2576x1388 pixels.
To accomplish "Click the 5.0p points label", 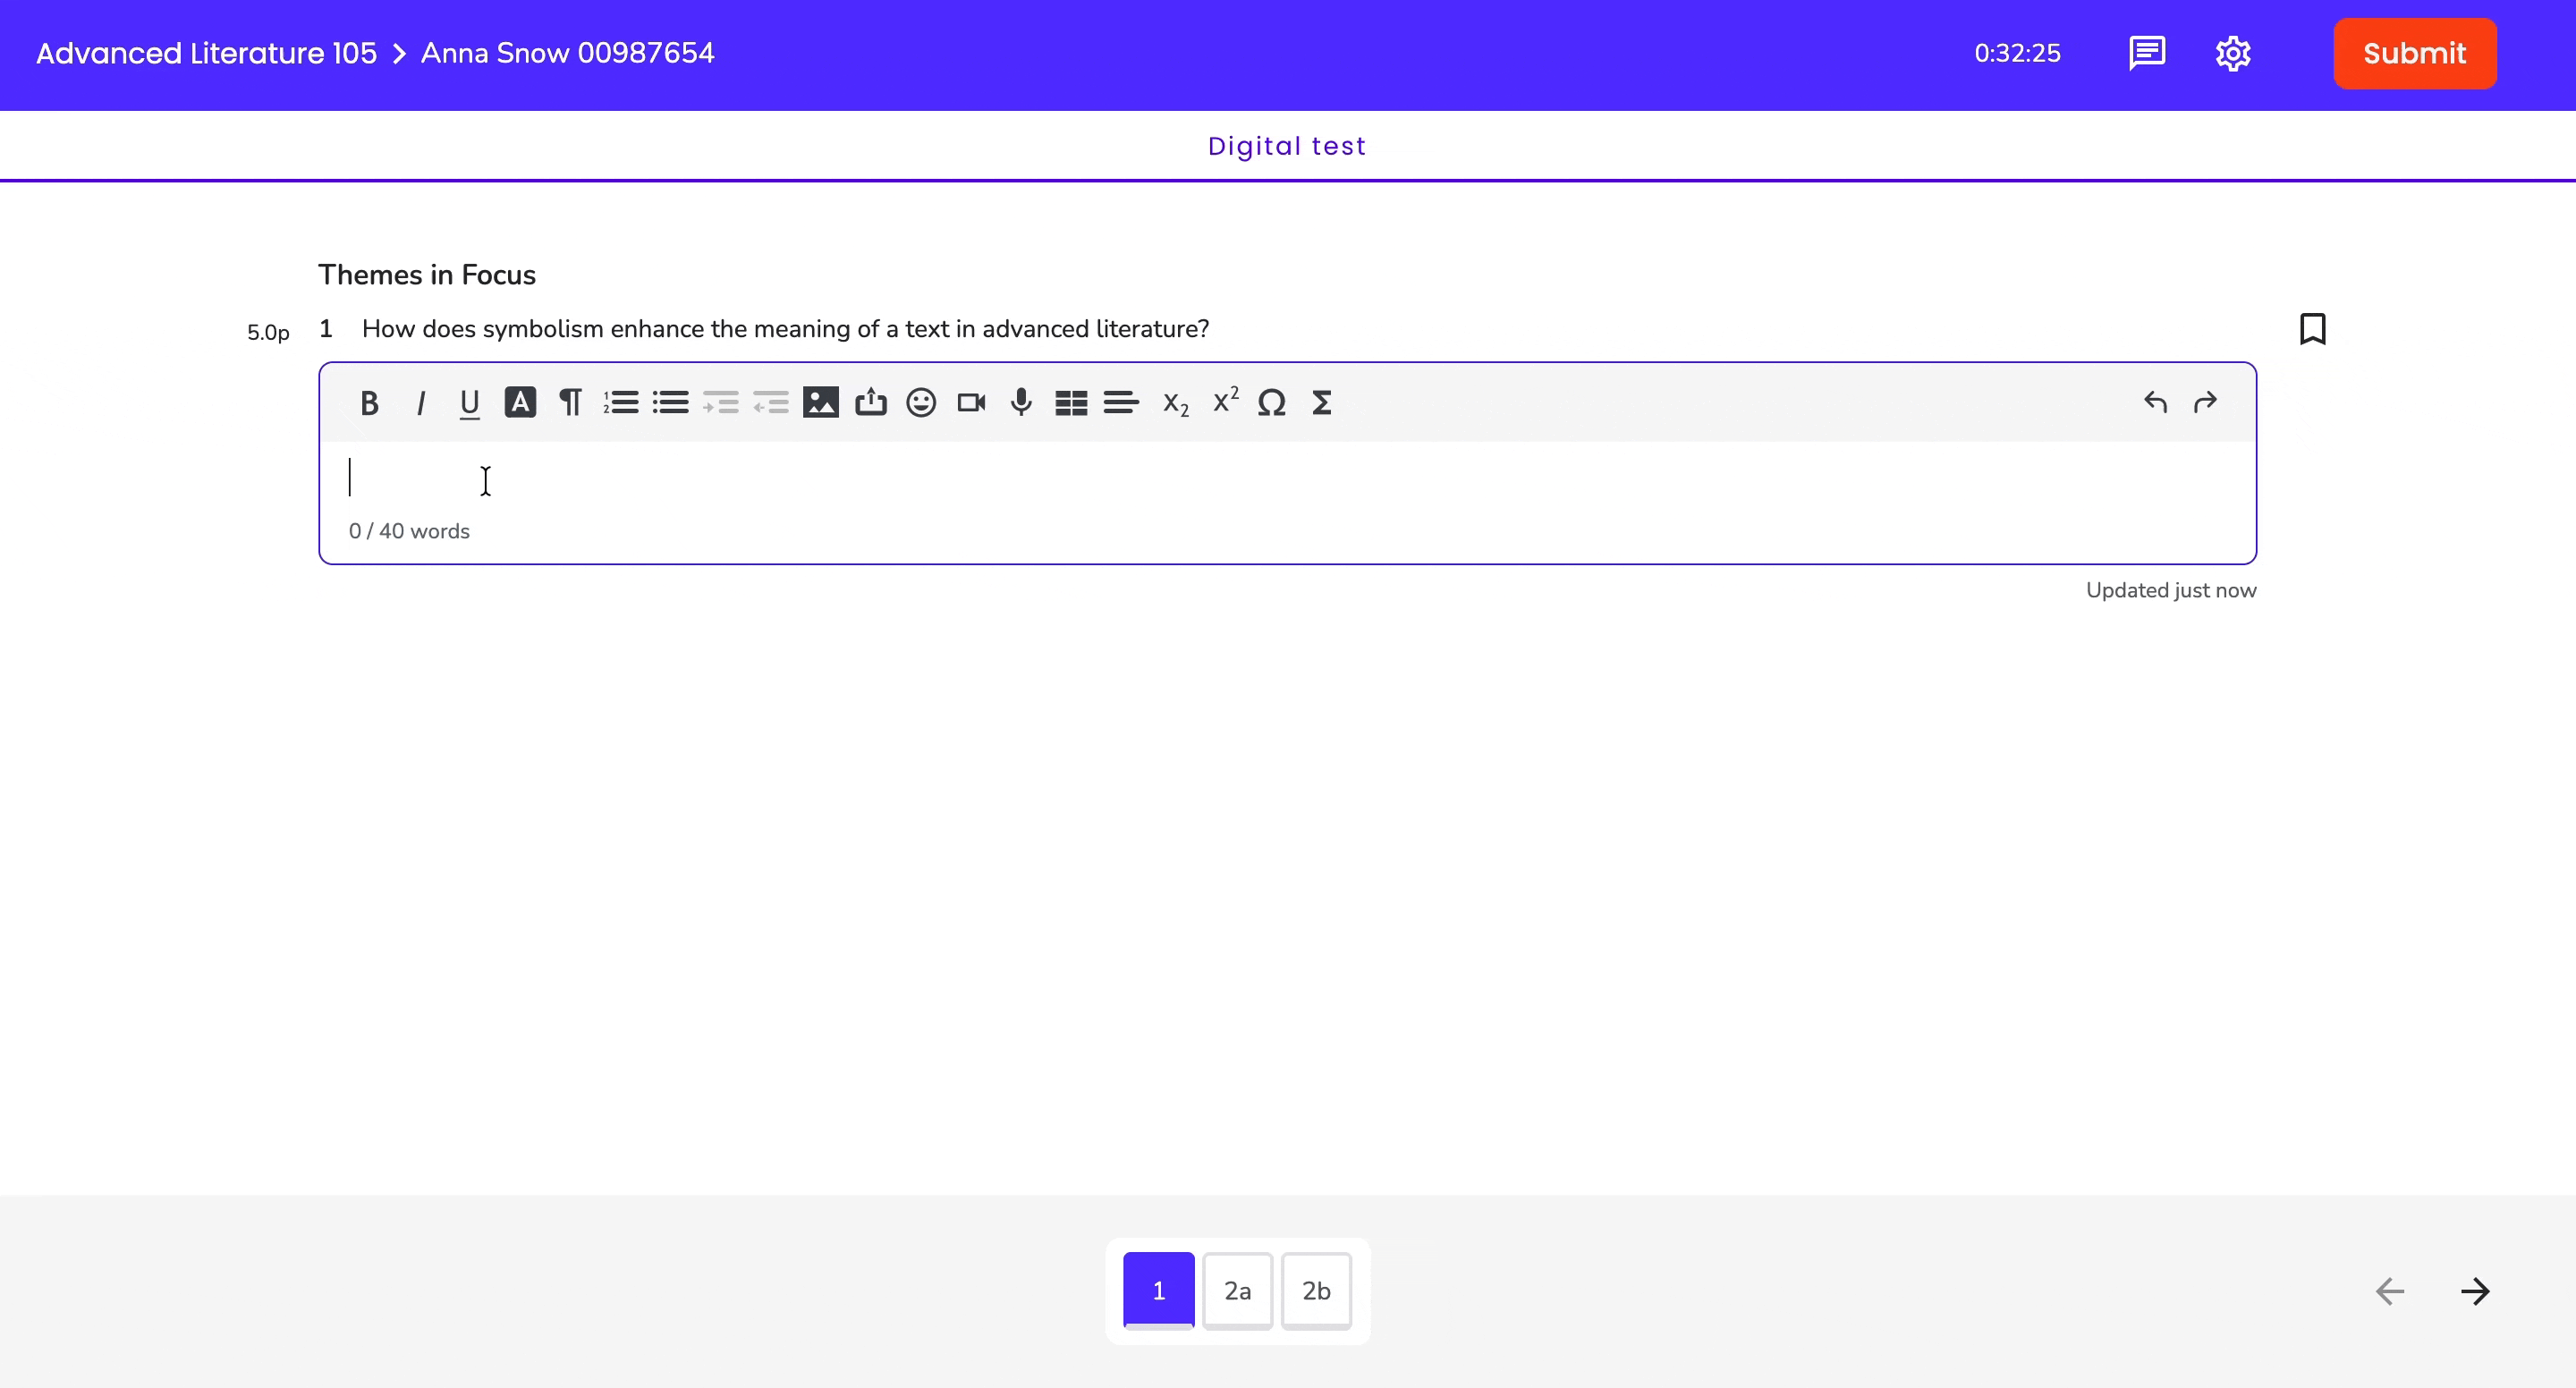I will pos(268,332).
